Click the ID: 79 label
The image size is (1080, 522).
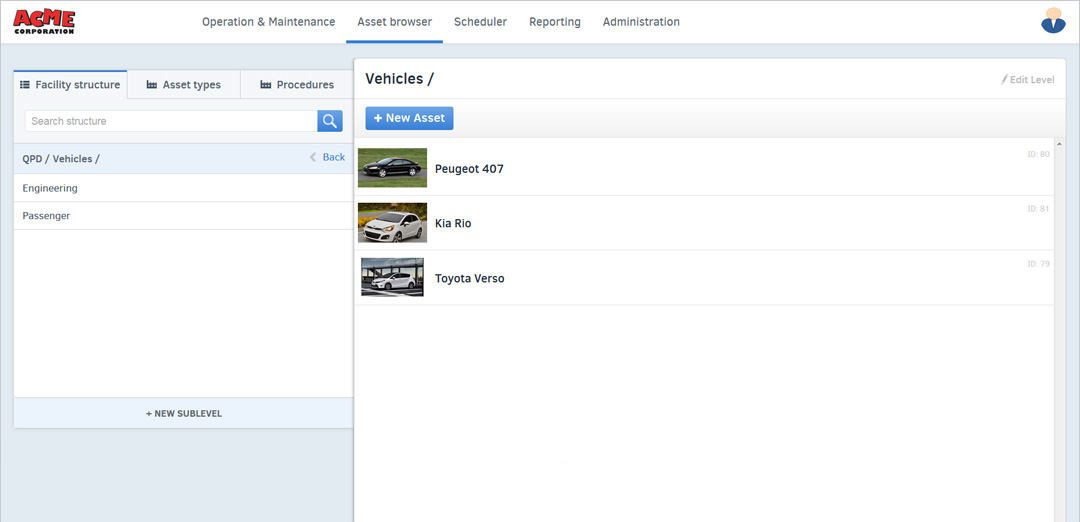click(x=1038, y=264)
